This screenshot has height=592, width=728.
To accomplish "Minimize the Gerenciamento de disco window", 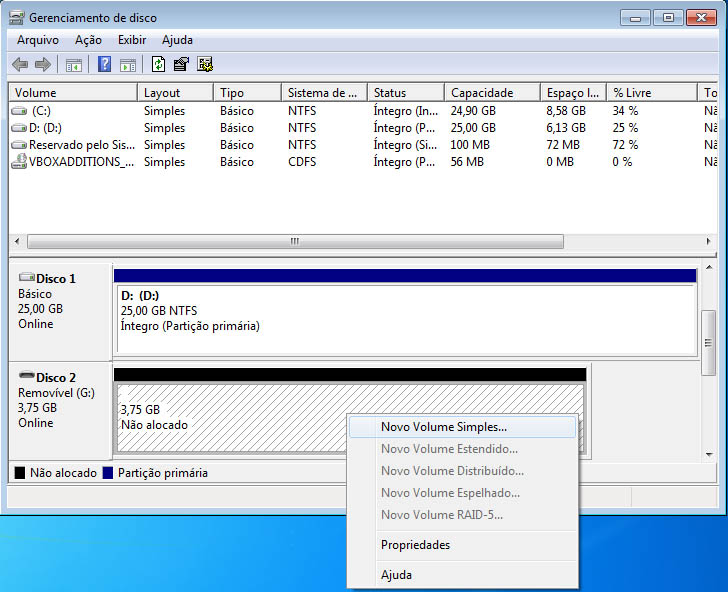I will (x=635, y=18).
